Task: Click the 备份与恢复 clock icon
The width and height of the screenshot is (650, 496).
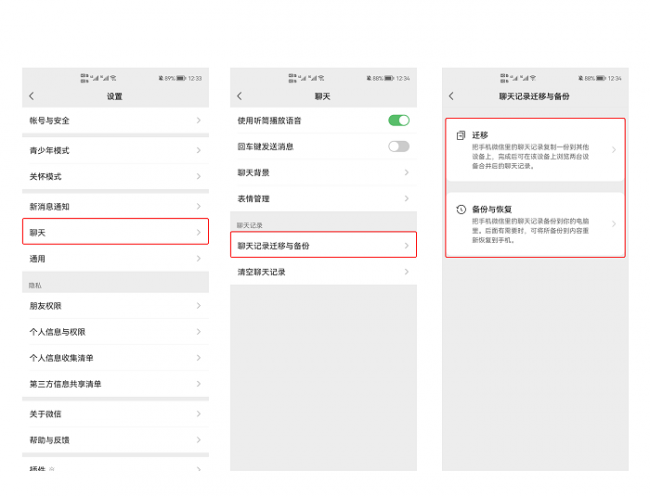Action: pyautogui.click(x=461, y=209)
